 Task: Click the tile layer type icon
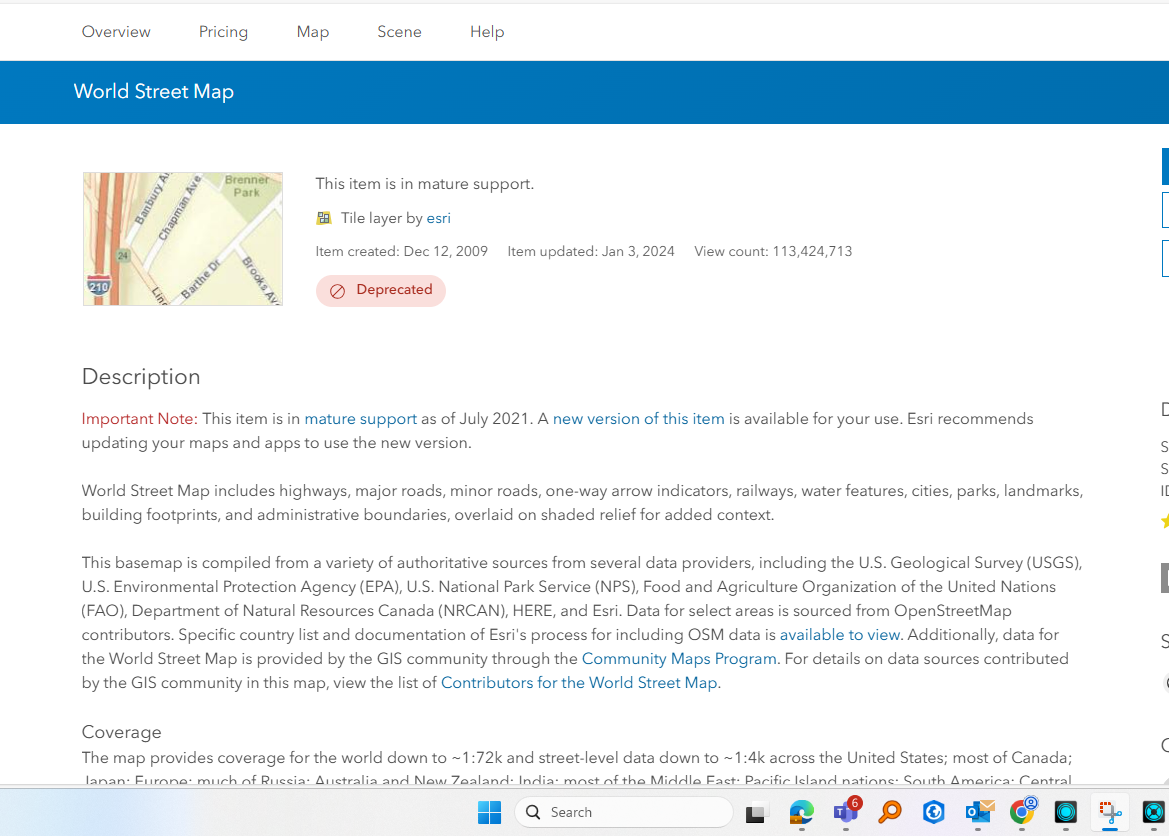point(324,218)
